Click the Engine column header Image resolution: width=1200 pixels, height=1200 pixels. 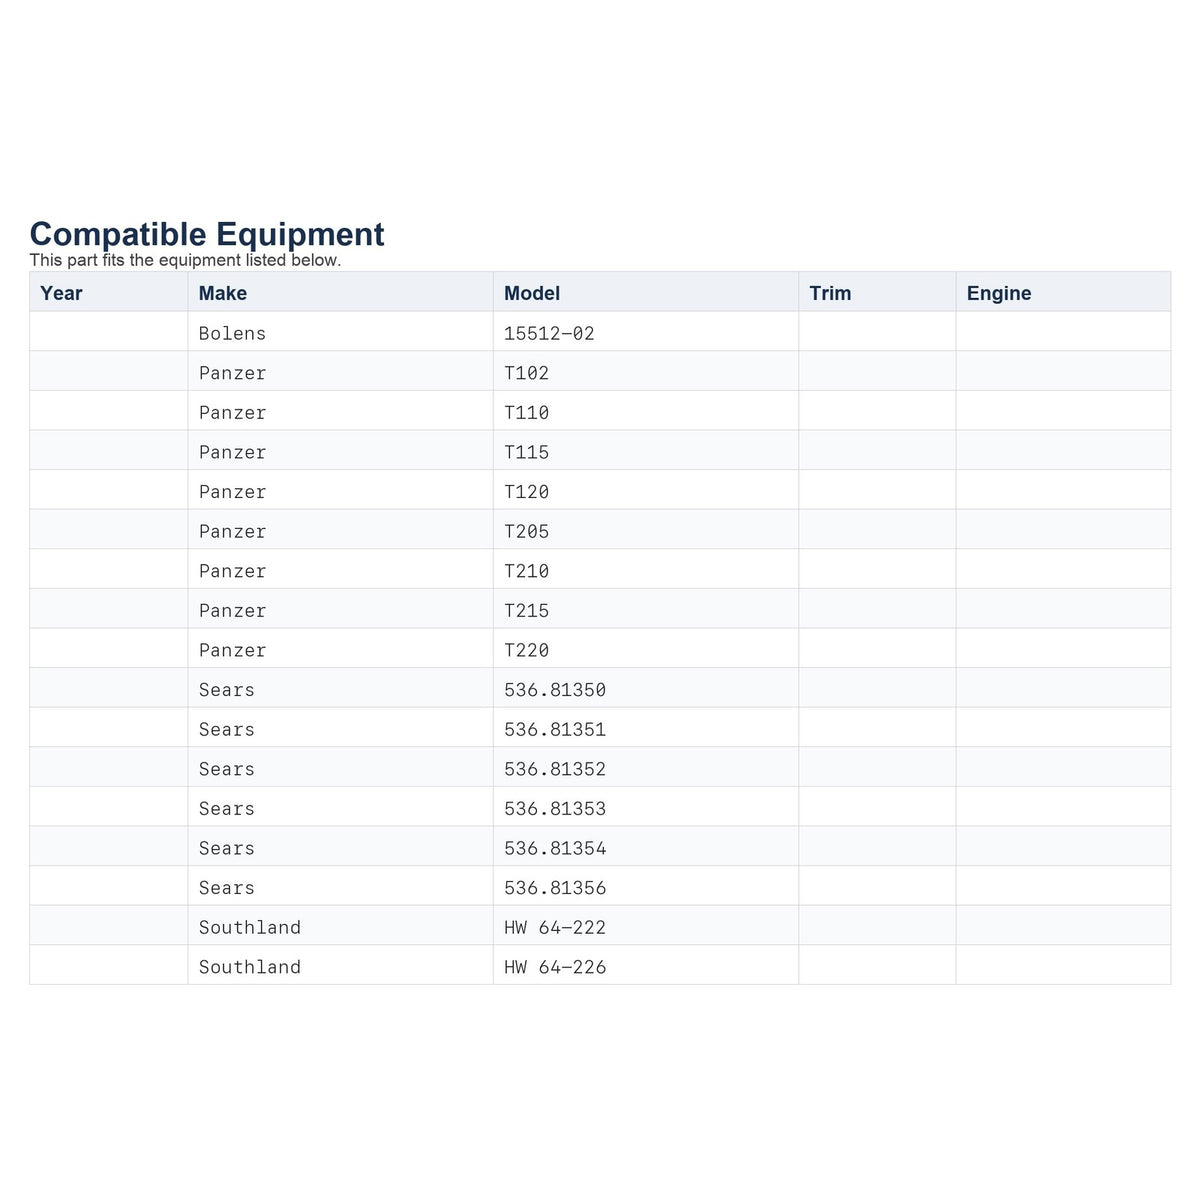1063,292
